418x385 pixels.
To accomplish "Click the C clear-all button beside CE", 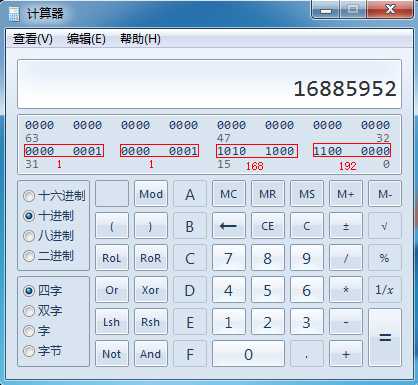I will [307, 226].
